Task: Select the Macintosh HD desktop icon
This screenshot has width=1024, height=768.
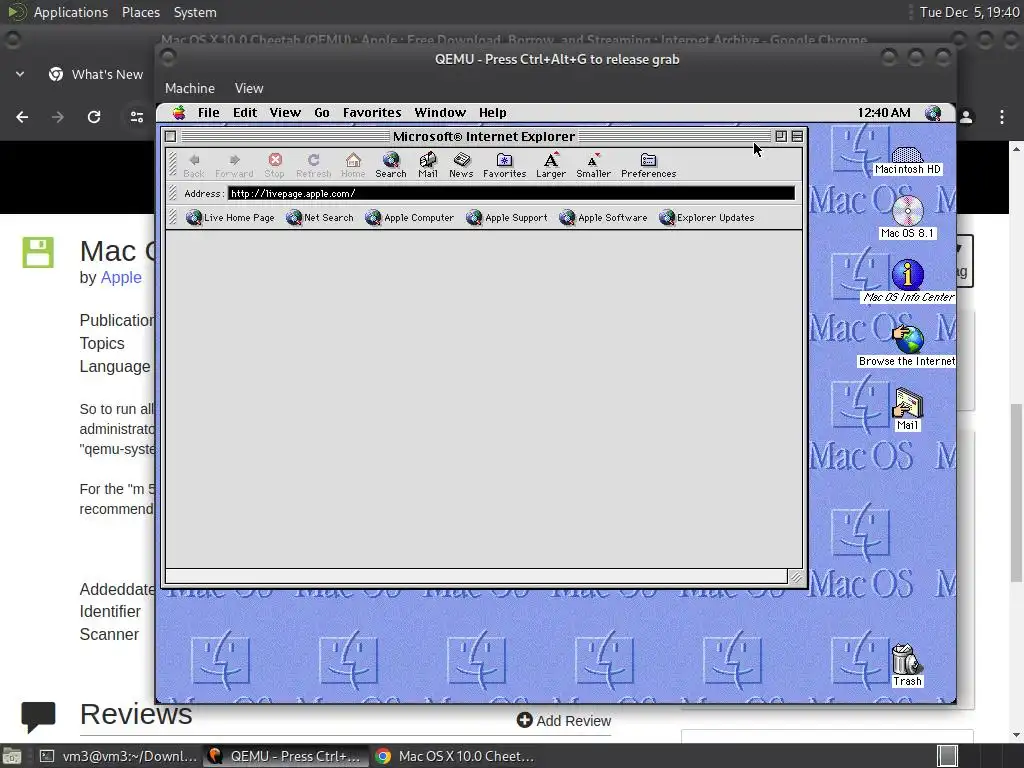Action: 908,160
